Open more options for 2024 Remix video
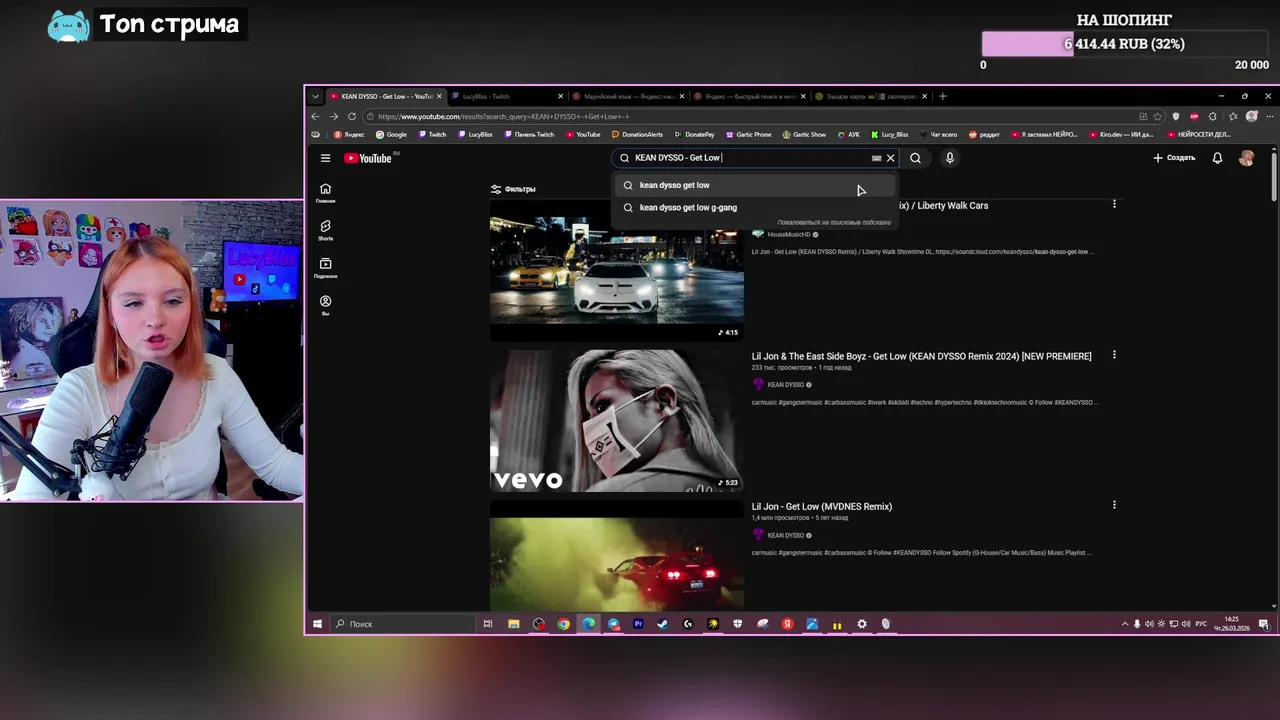Screen dimensions: 1280x720 click(1114, 355)
